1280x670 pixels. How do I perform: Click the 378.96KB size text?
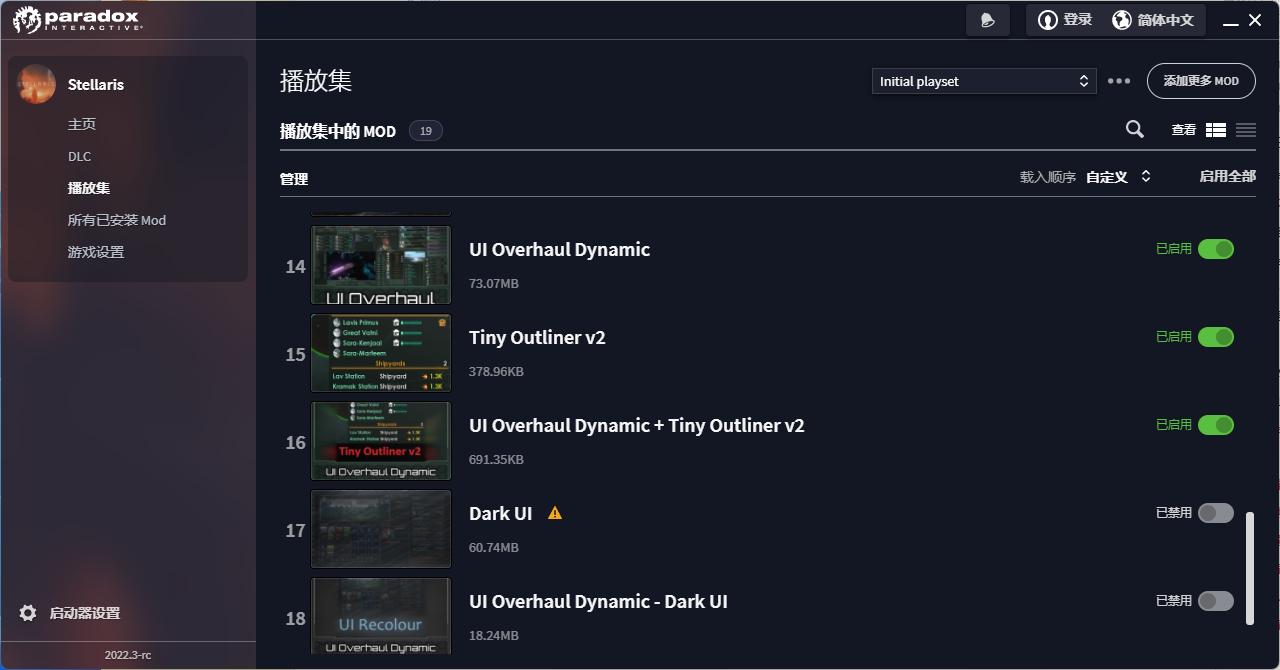click(497, 372)
